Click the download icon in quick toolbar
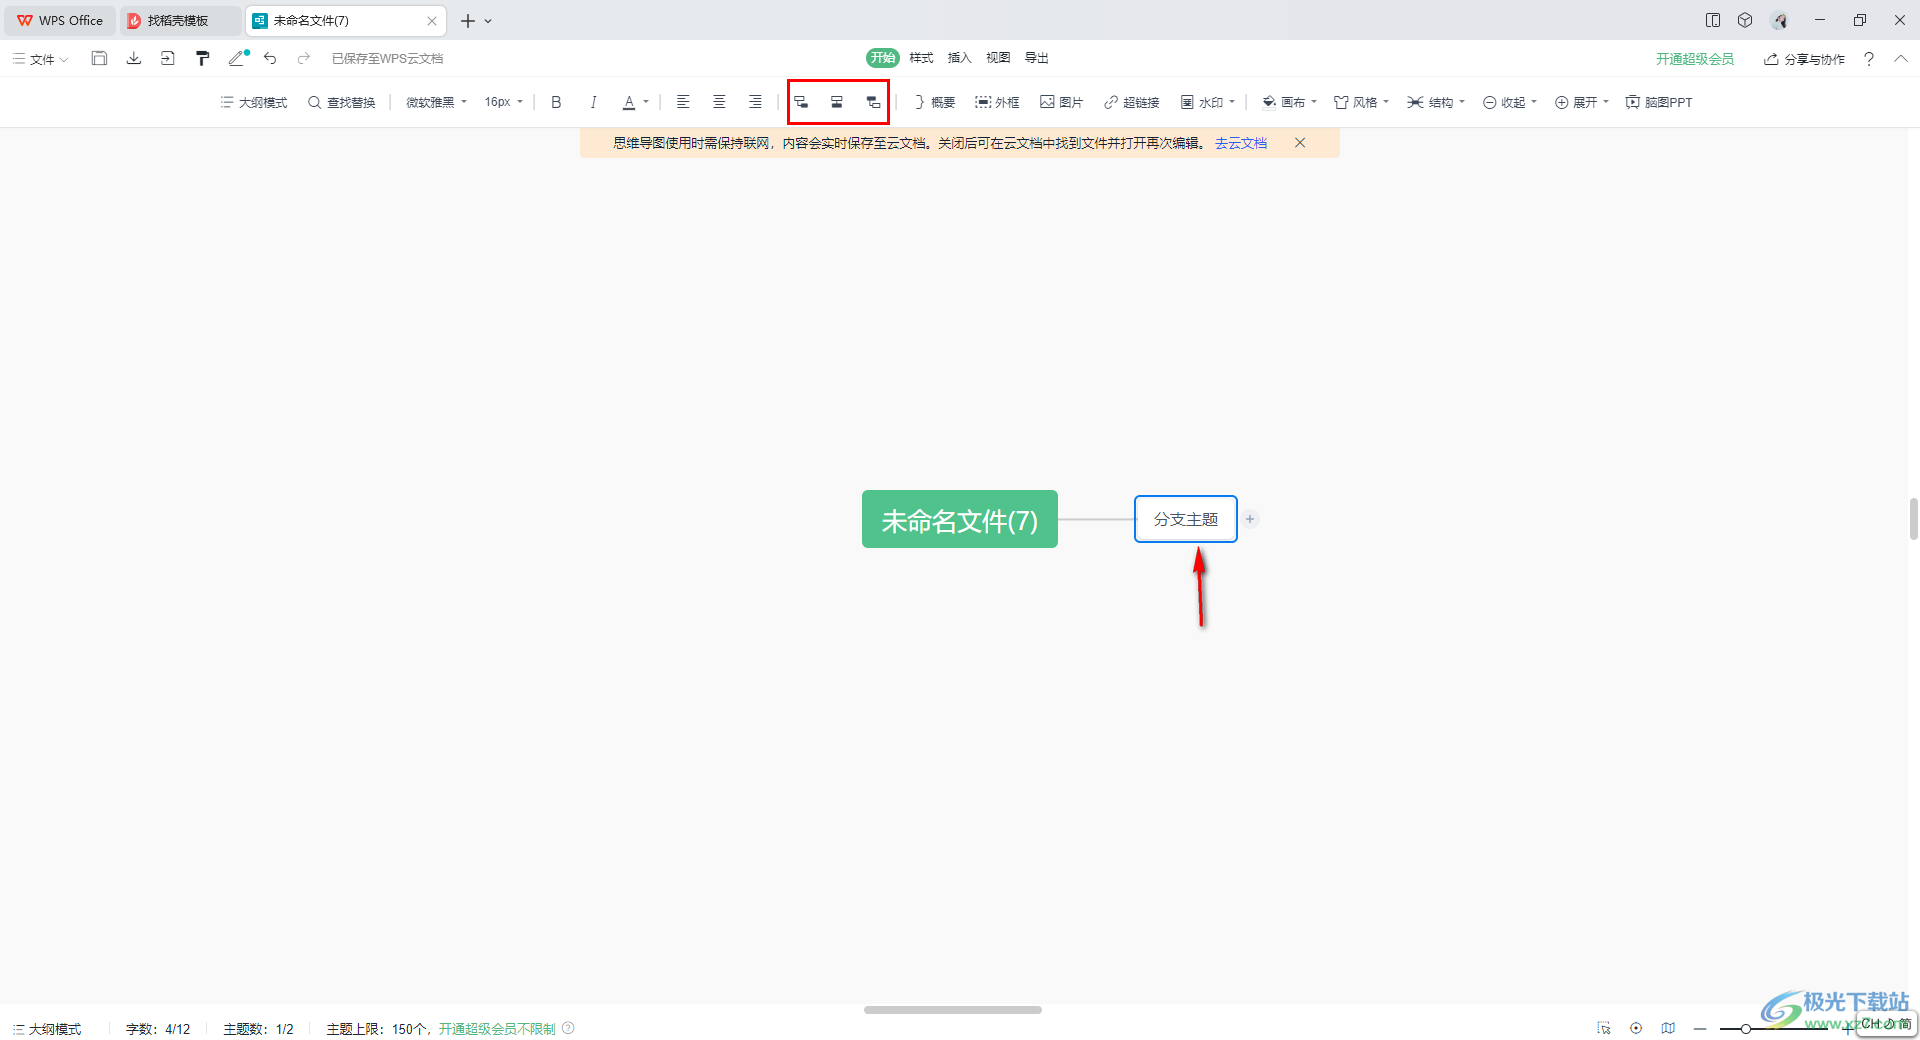This screenshot has width=1920, height=1040. coord(134,59)
